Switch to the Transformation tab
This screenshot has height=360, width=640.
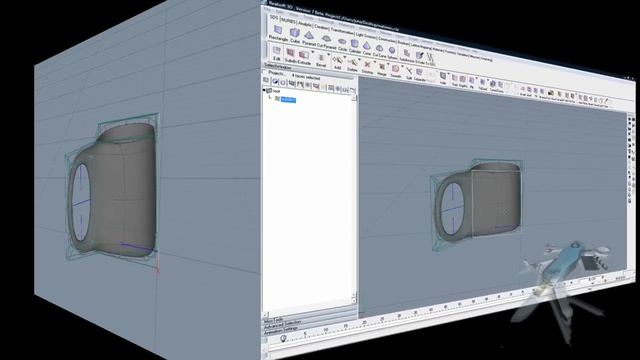pyautogui.click(x=342, y=30)
